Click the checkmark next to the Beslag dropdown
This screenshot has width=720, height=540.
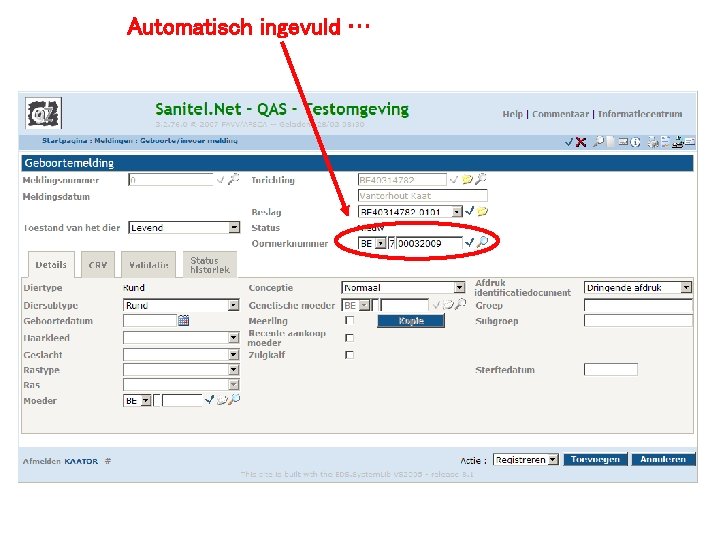(469, 211)
